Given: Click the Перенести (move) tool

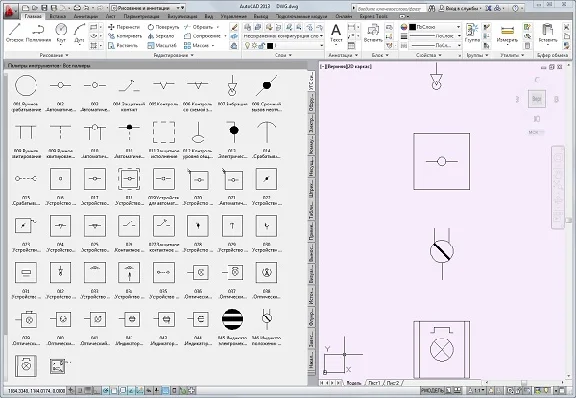Looking at the screenshot, I should point(124,27).
